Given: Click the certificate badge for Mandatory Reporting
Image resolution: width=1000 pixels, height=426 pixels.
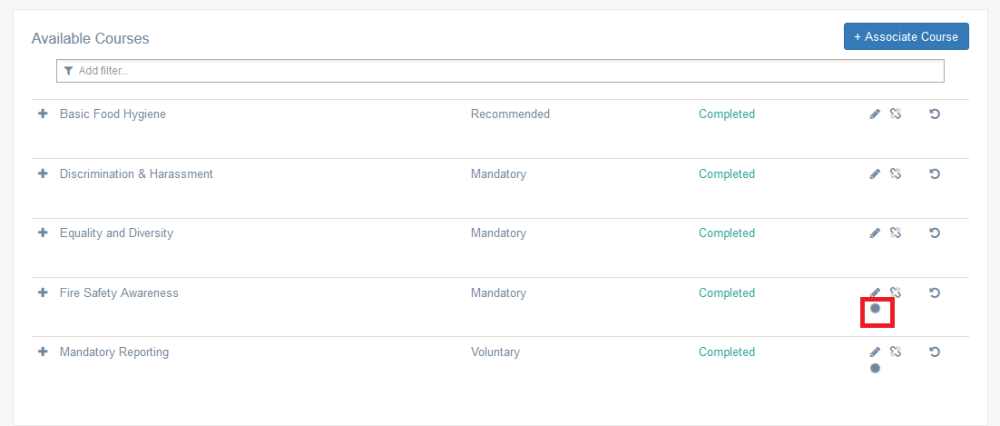Looking at the screenshot, I should pos(875,368).
